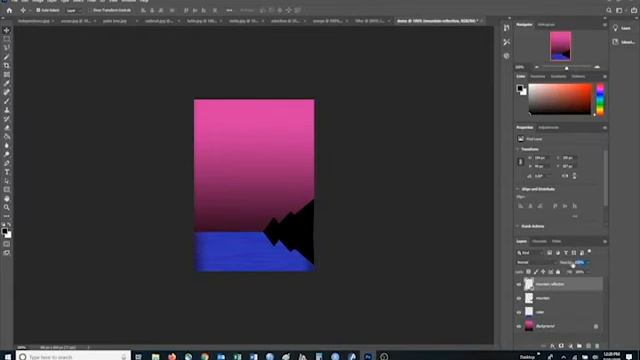Collapse the Quick Actions section
The height and width of the screenshot is (360, 640).
(x=518, y=226)
